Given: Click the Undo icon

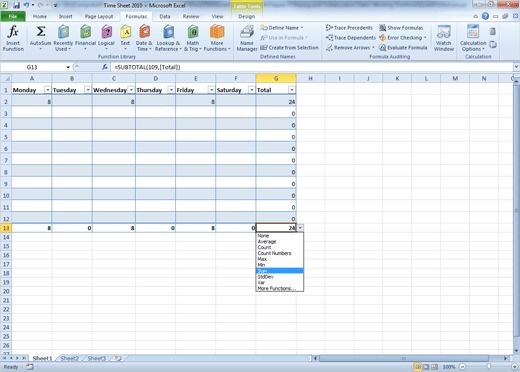Looking at the screenshot, I should [x=26, y=5].
